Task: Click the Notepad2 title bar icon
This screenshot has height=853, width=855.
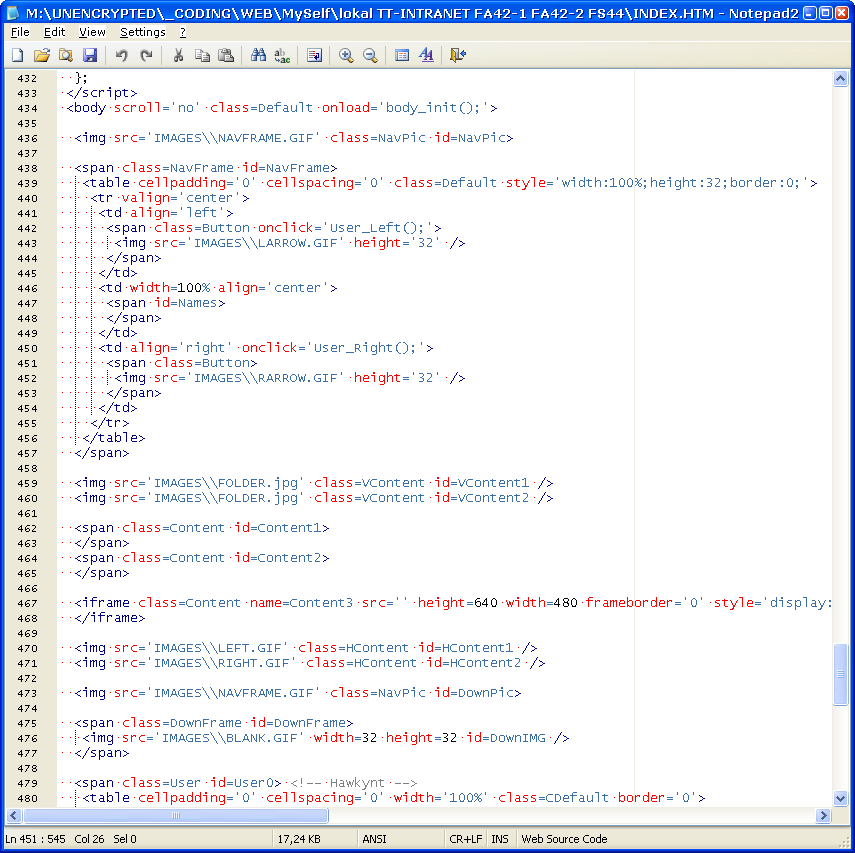Action: 12,13
